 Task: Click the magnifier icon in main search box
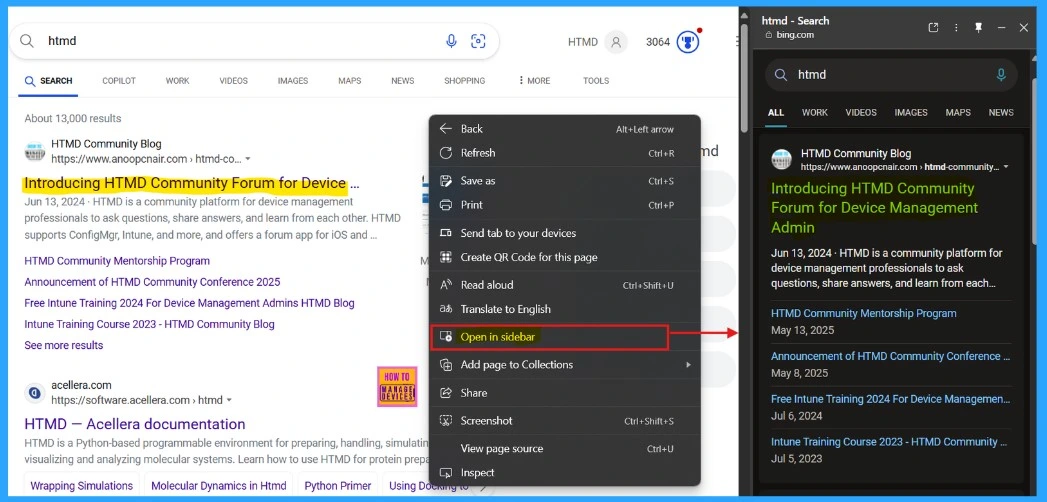[x=27, y=41]
